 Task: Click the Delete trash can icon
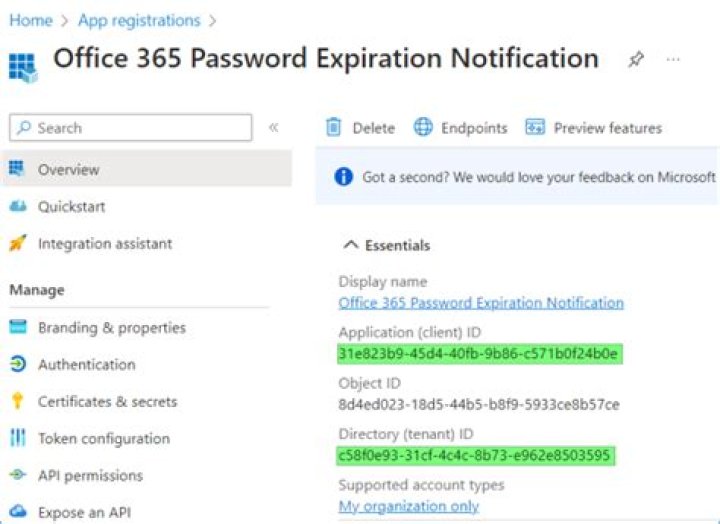333,127
